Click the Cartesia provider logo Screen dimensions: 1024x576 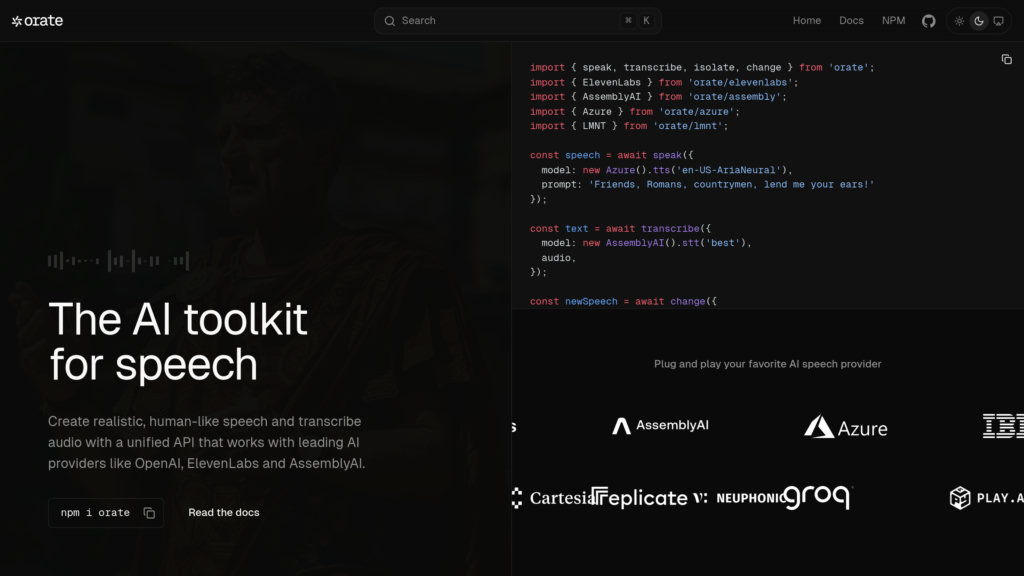pos(553,498)
